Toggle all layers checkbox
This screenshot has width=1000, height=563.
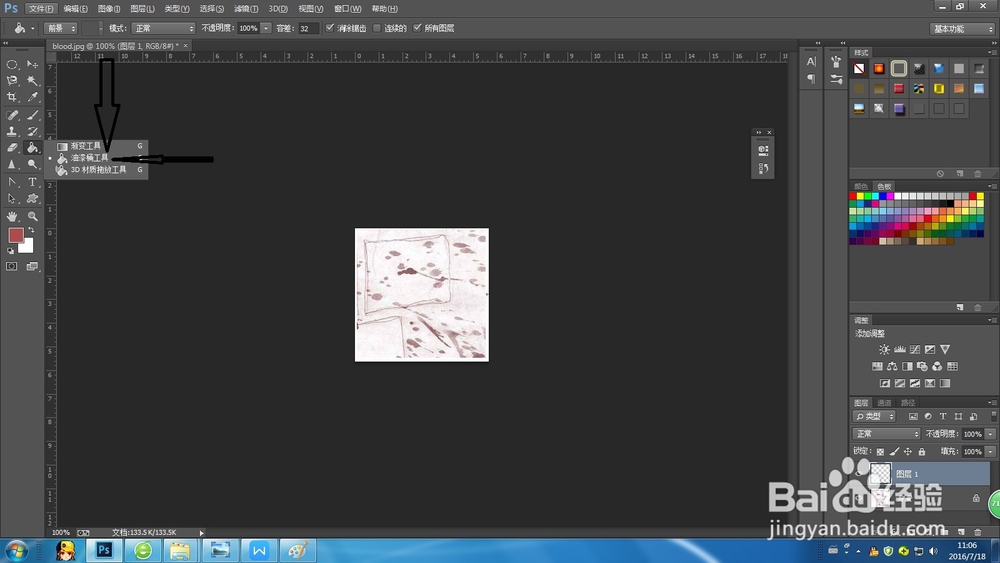coord(417,28)
